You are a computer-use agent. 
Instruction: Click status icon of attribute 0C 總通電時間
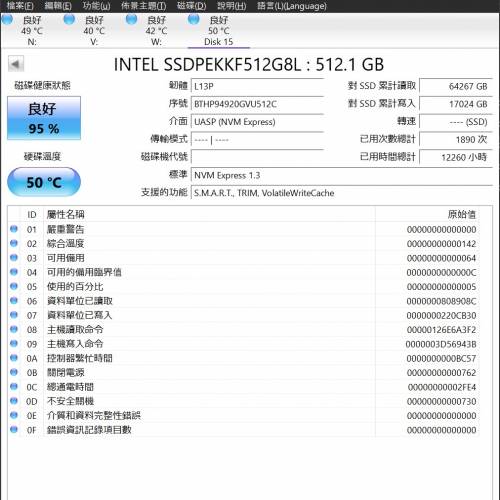point(14,387)
